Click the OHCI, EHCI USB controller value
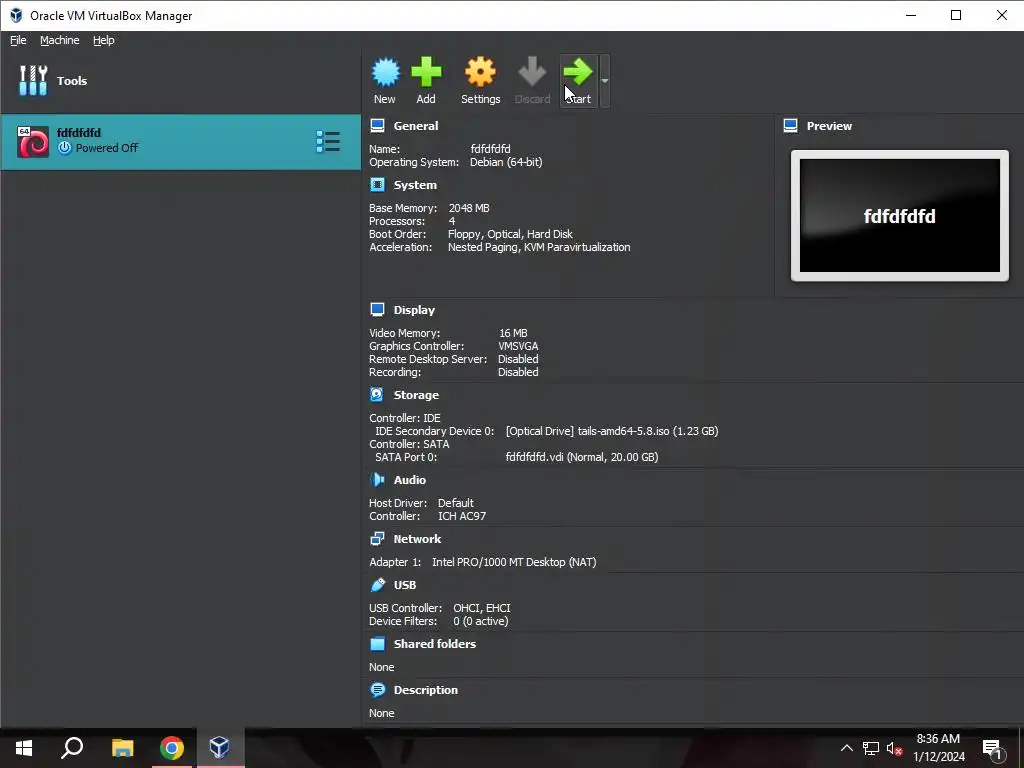This screenshot has height=768, width=1024. (482, 608)
